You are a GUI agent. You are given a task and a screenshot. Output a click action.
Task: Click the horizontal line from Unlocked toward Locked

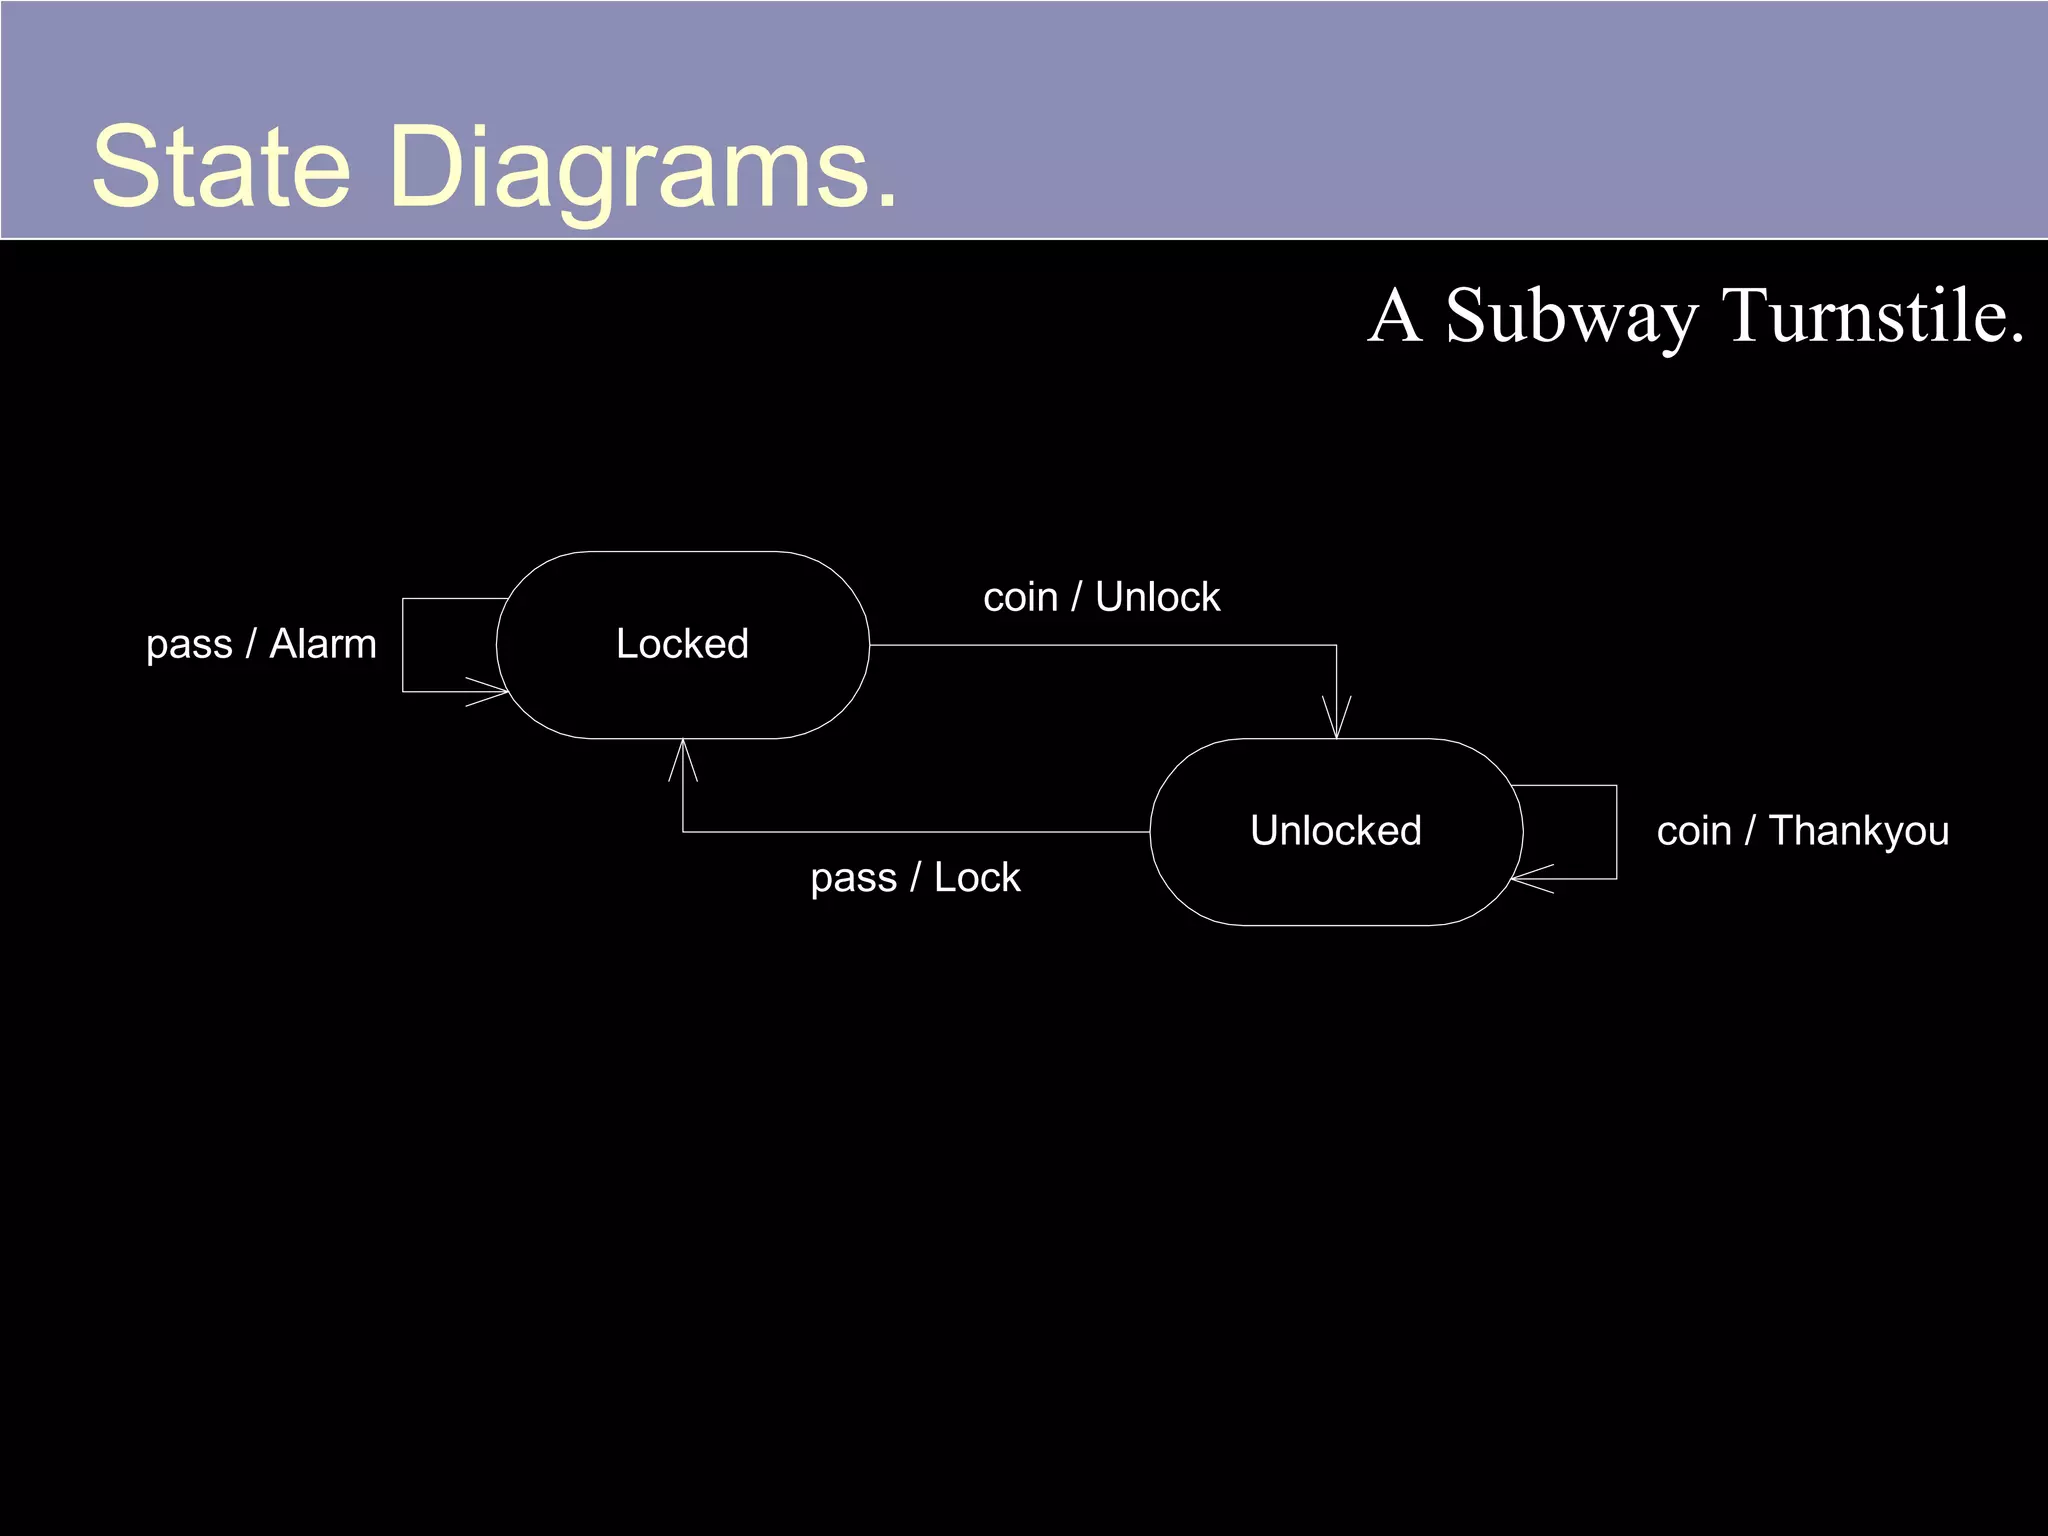[915, 831]
